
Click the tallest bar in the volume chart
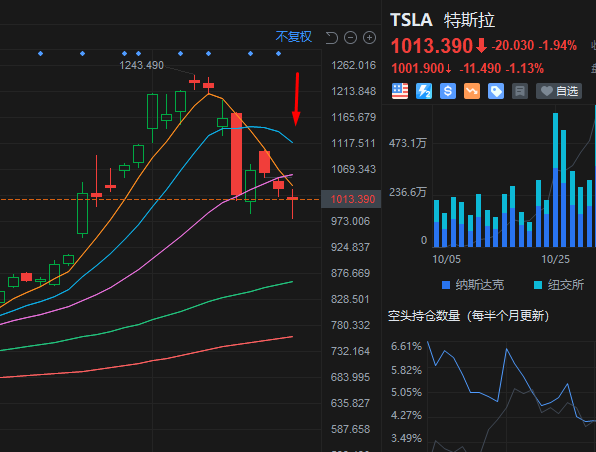click(555, 180)
